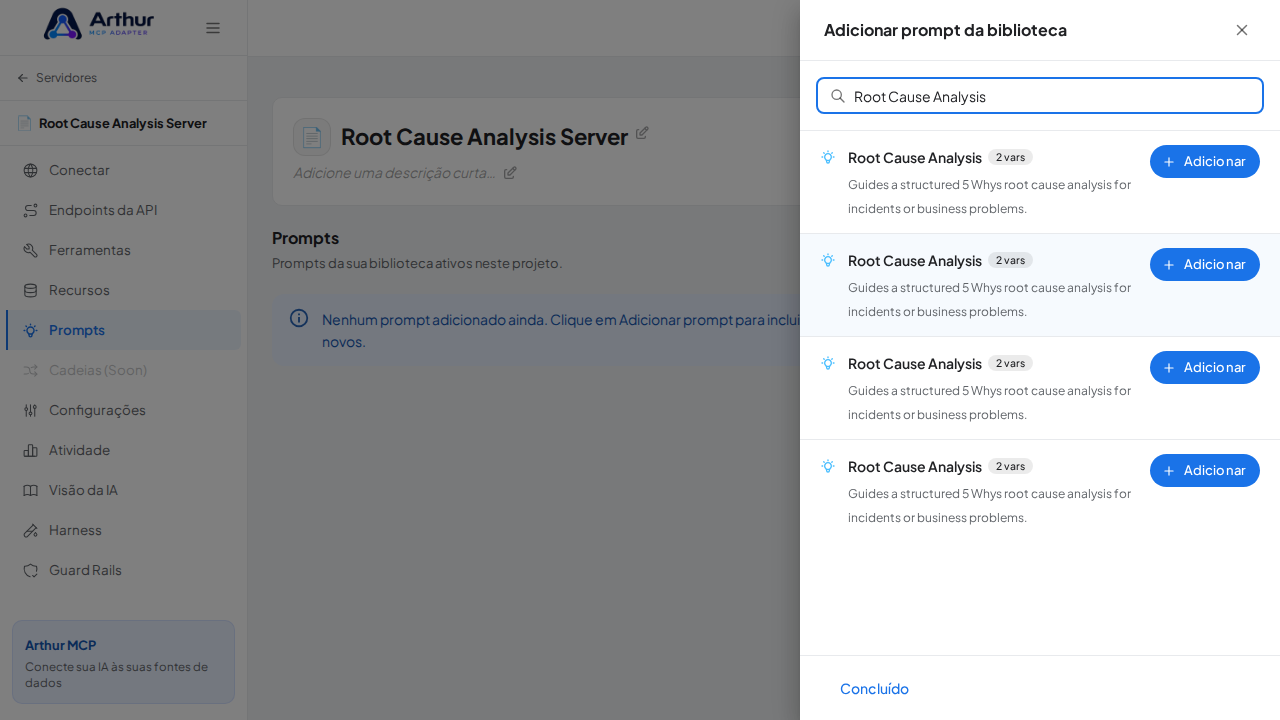Screen dimensions: 1280x720
Task: Open Guard Rails via its shield icon
Action: point(30,570)
